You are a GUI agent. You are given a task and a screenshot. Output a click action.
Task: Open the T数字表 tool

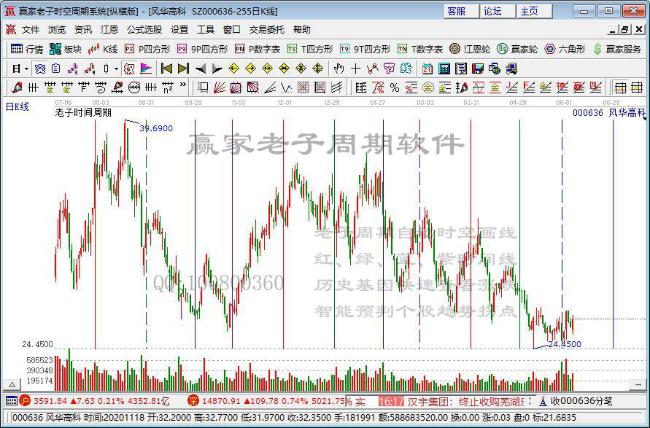coord(420,49)
